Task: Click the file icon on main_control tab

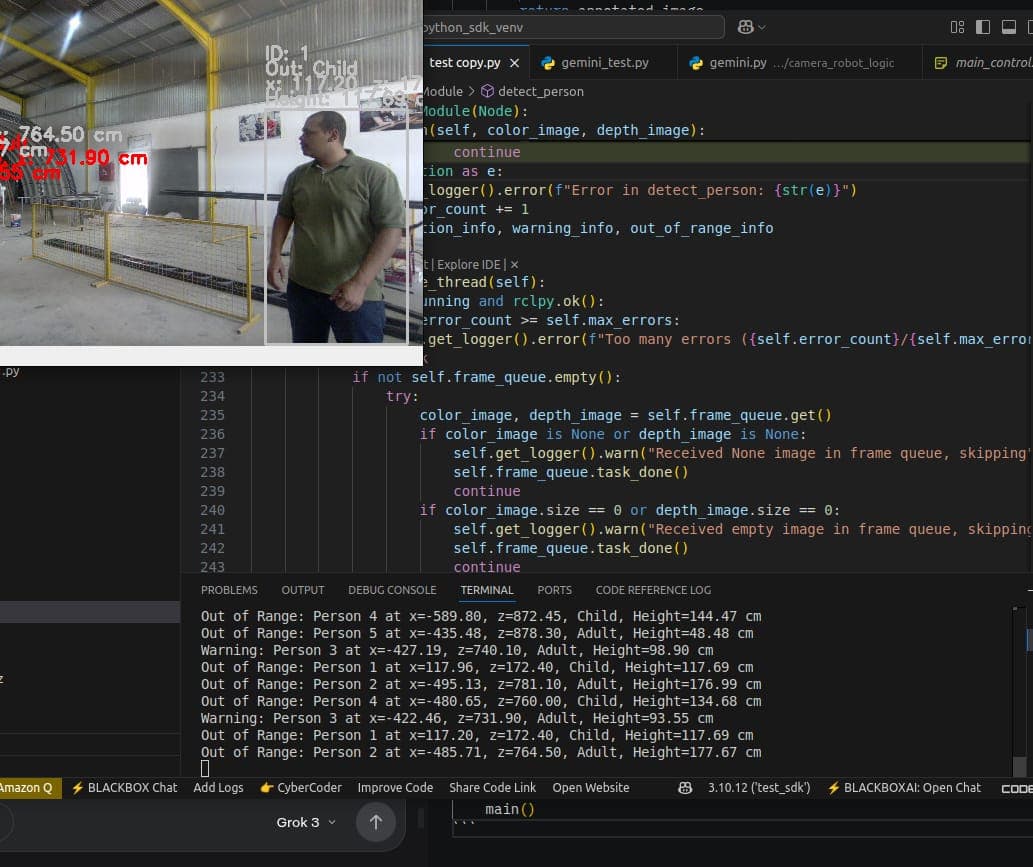Action: [941, 63]
